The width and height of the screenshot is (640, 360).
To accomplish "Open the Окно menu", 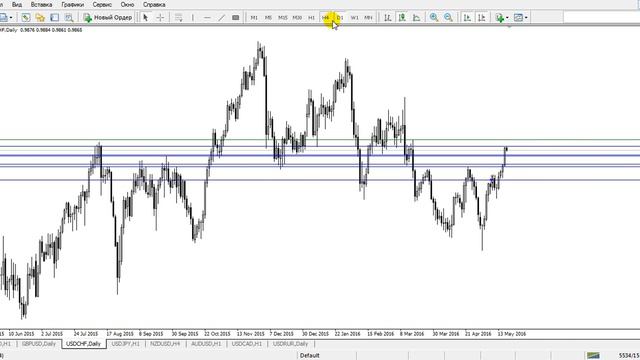I will pyautogui.click(x=127, y=4).
